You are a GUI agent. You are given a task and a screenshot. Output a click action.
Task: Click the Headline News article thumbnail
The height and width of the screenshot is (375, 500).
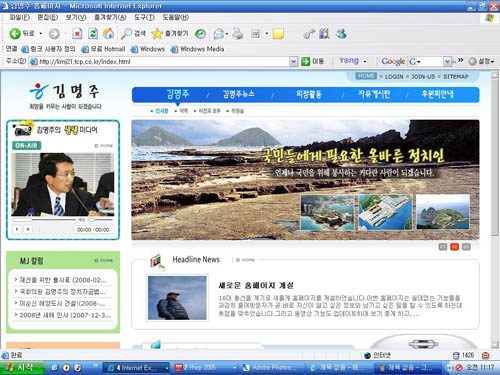click(177, 298)
